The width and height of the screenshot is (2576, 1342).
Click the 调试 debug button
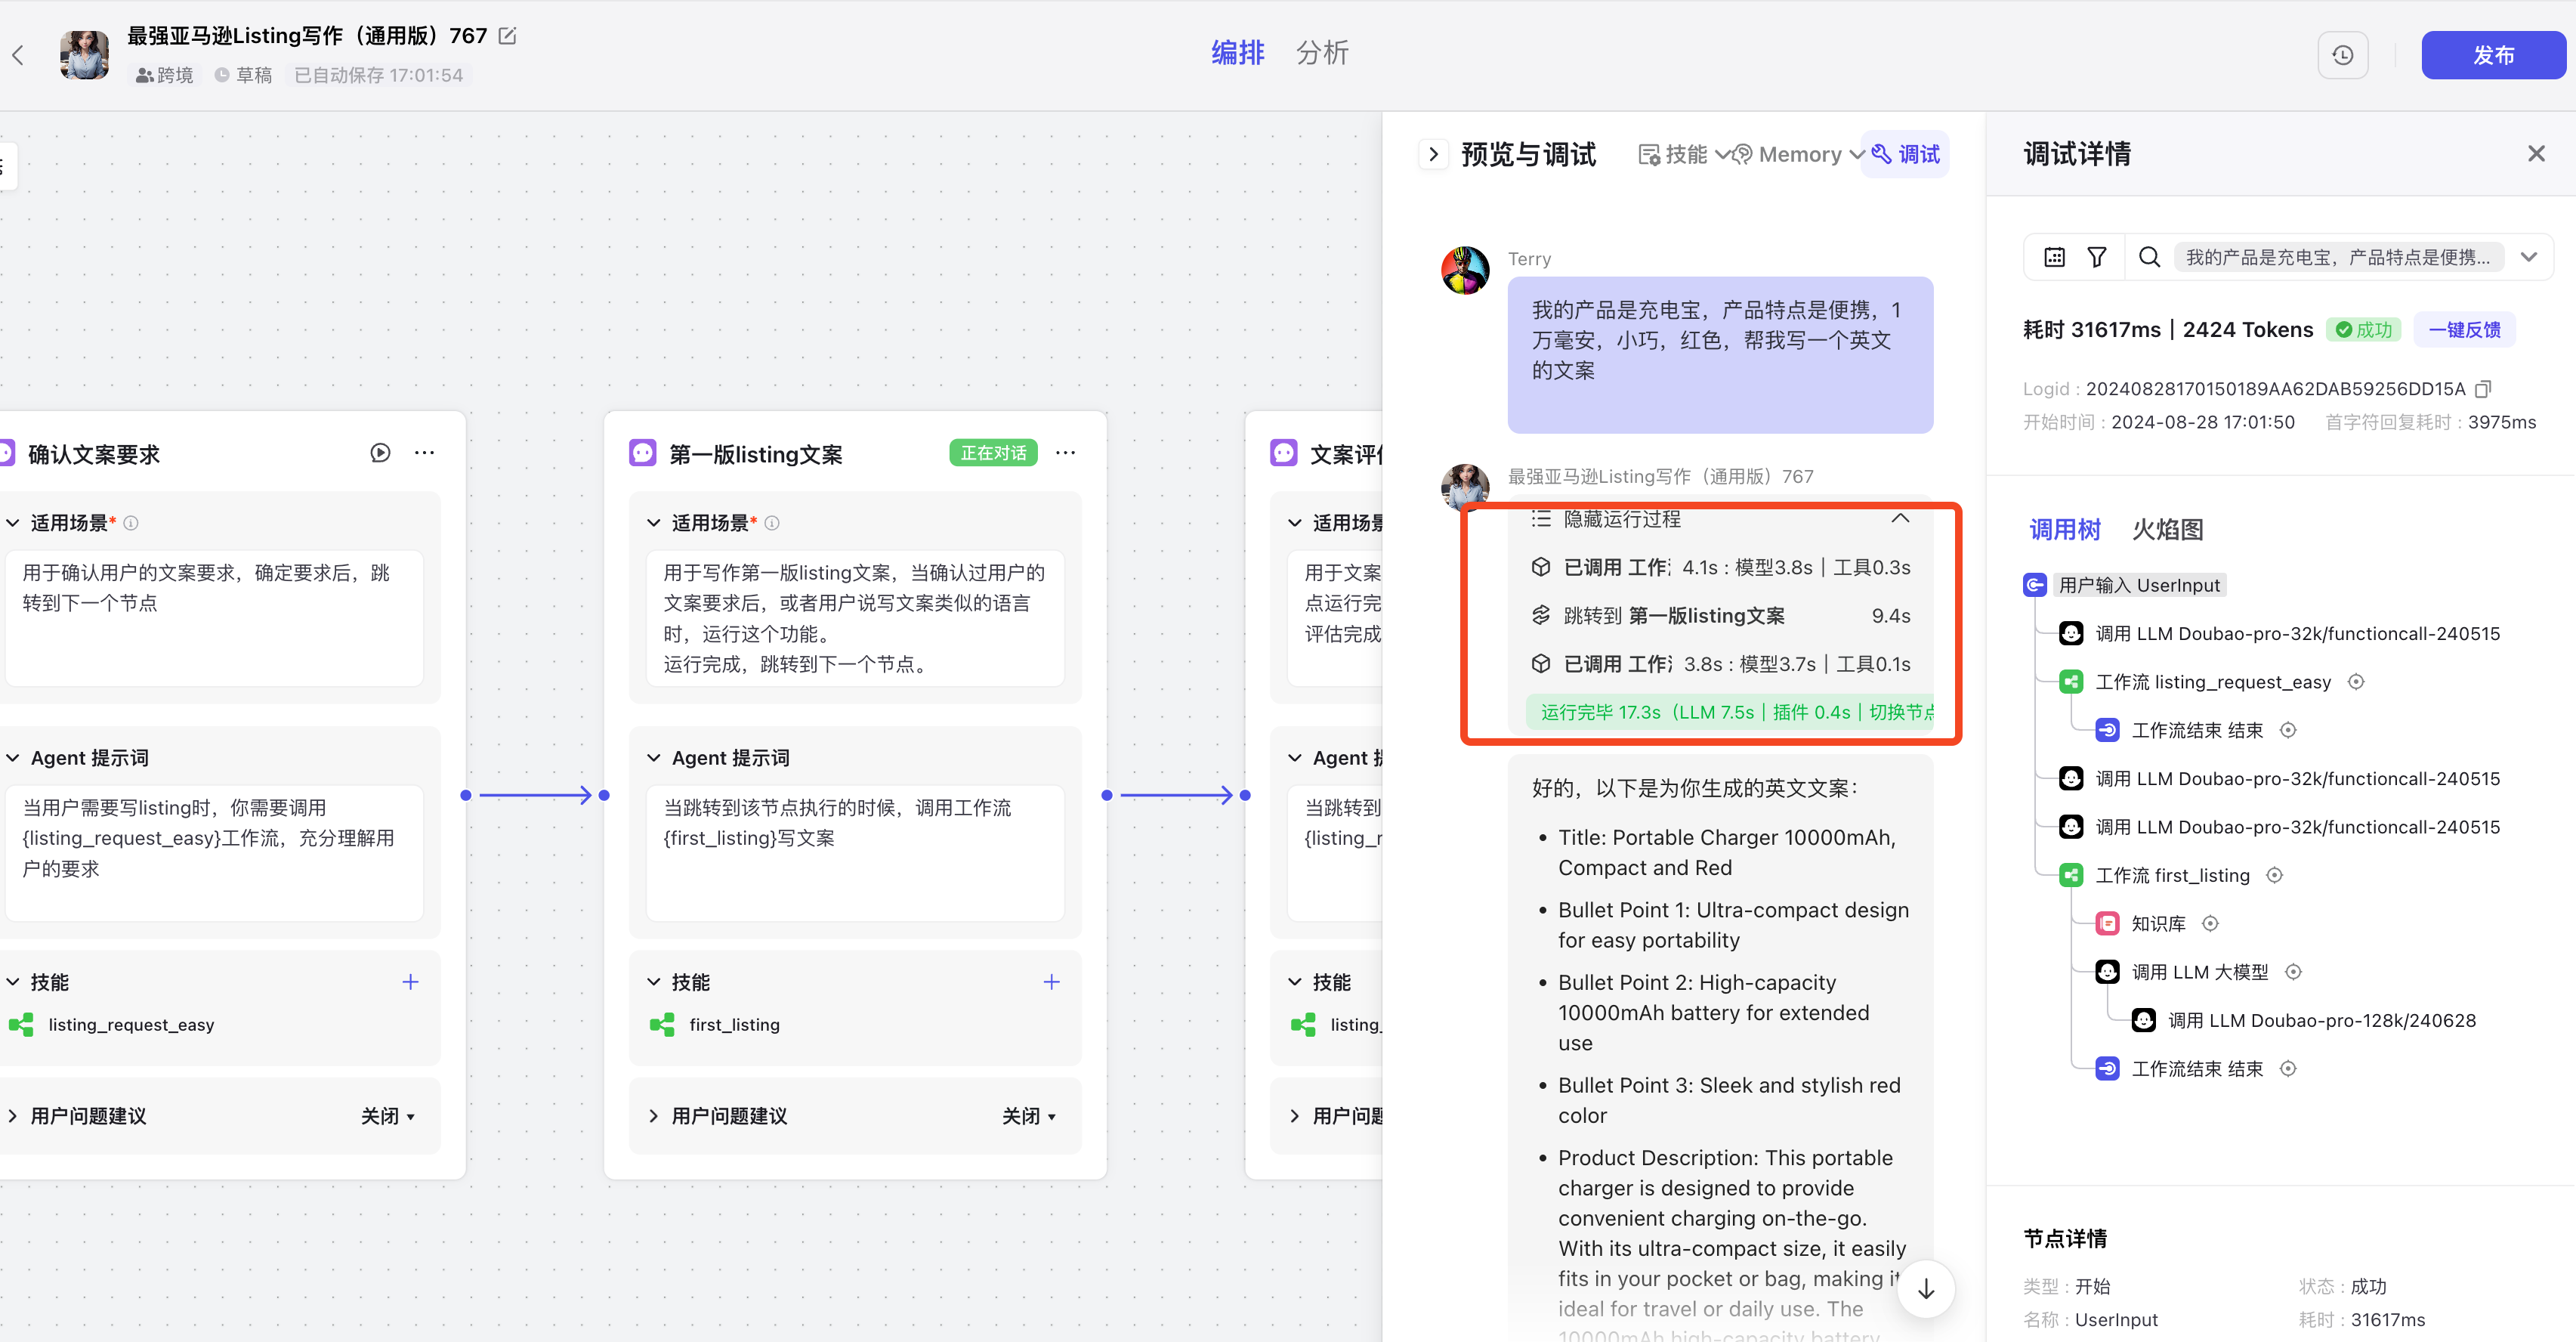tap(1905, 154)
